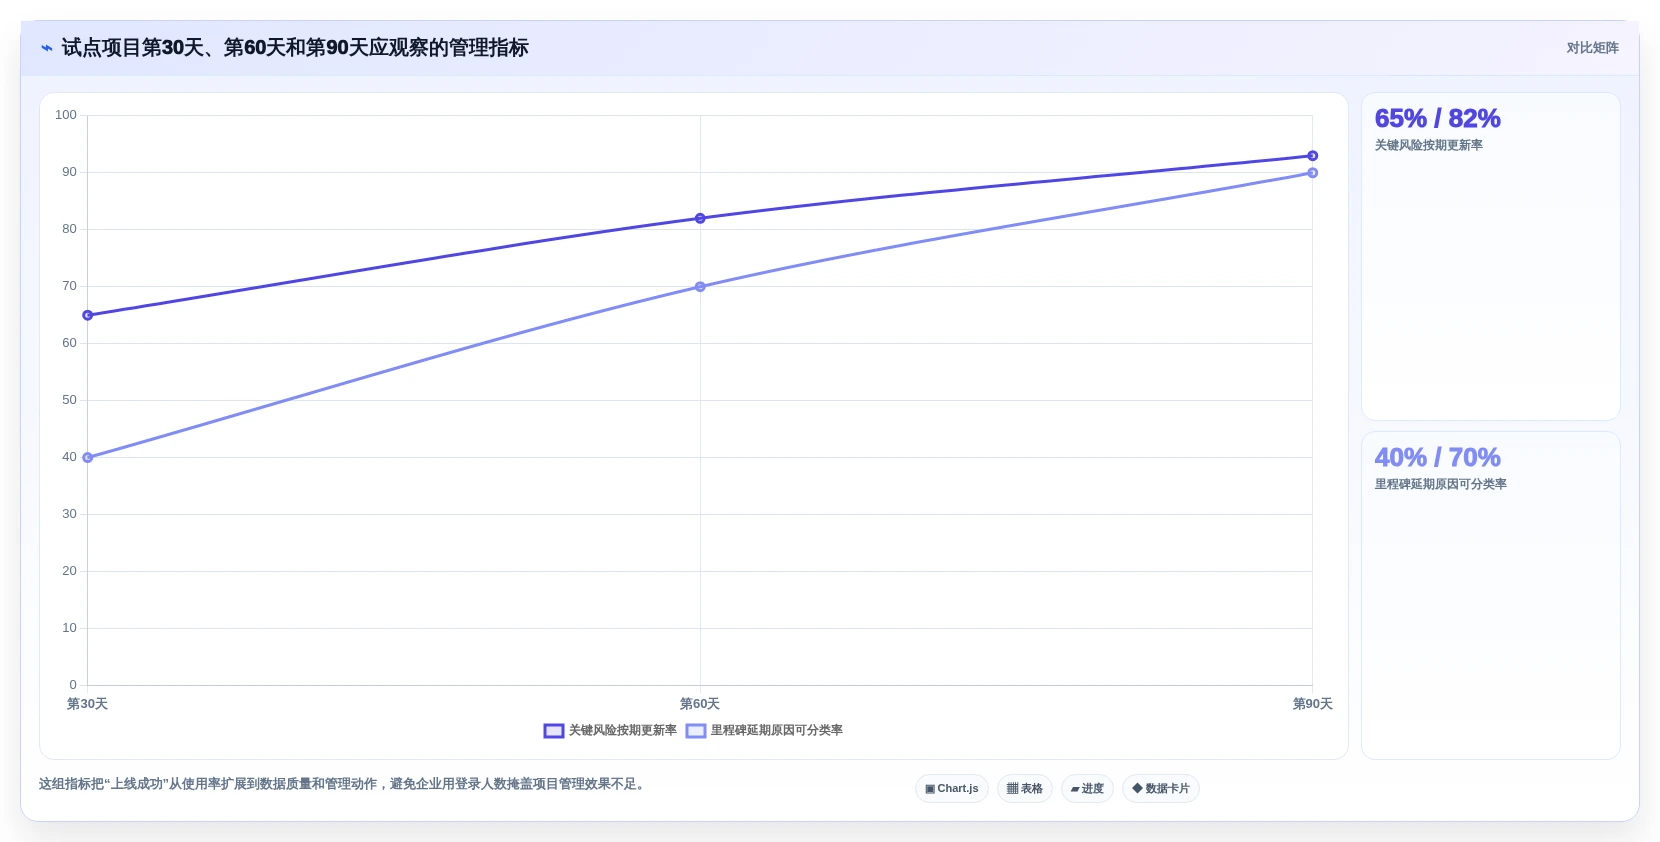This screenshot has height=842, width=1660.
Task: Click the light purple legend swatch
Action: coord(696,731)
